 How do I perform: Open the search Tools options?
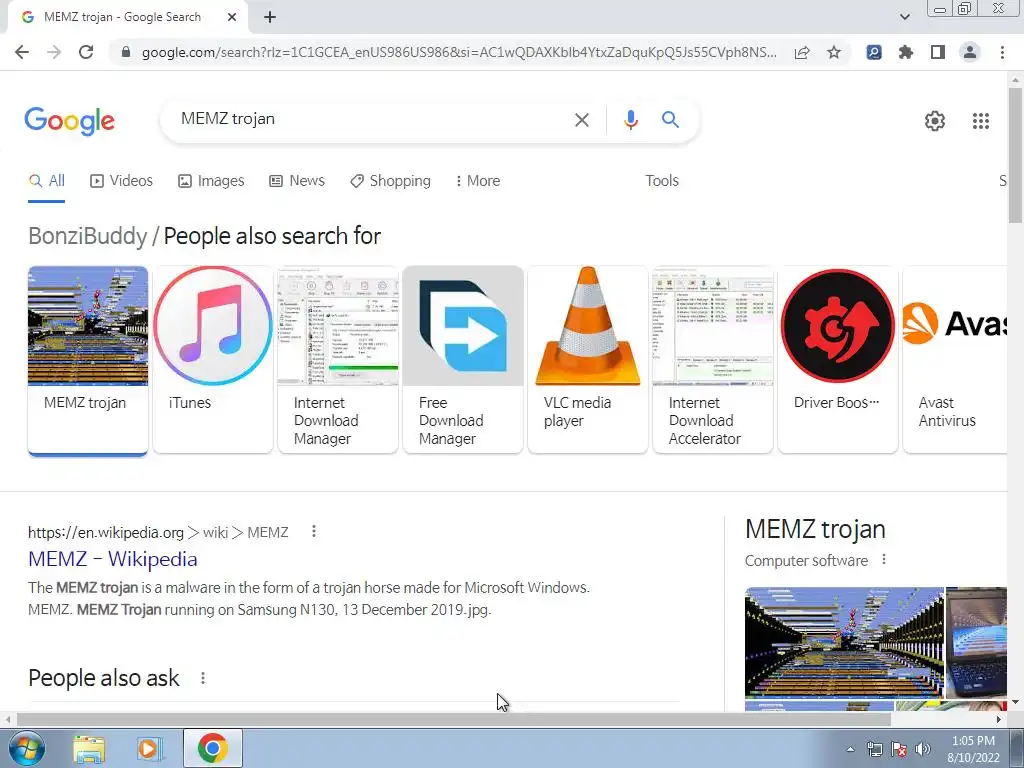click(662, 181)
